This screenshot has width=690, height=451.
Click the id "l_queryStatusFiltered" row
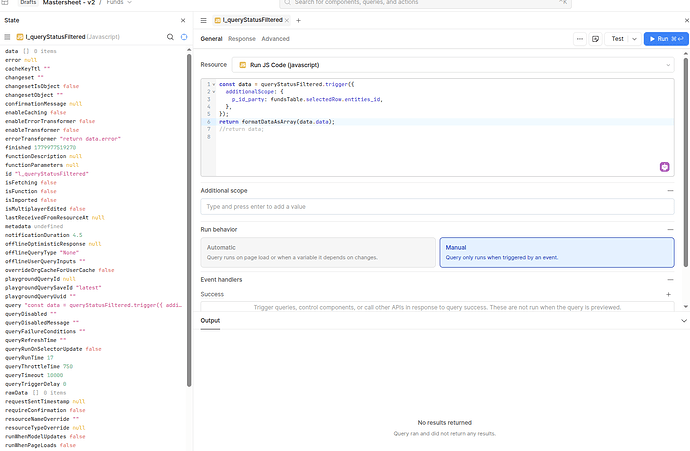[47, 174]
